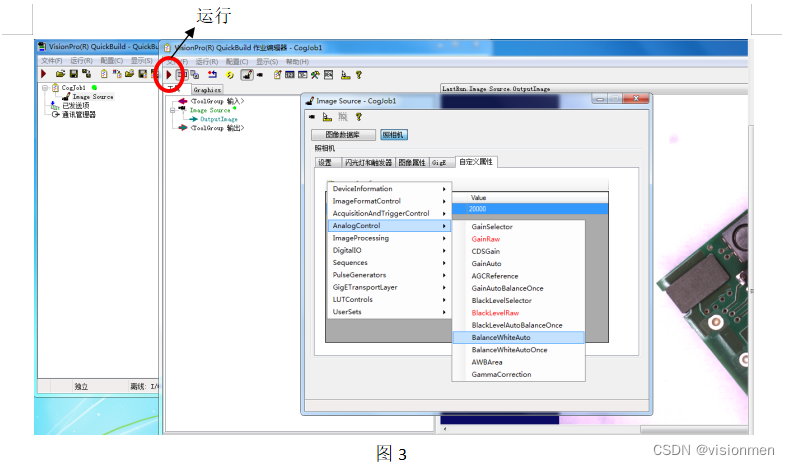This screenshot has width=790, height=465.
Task: Expand the DigitalIO submenu
Action: [389, 250]
